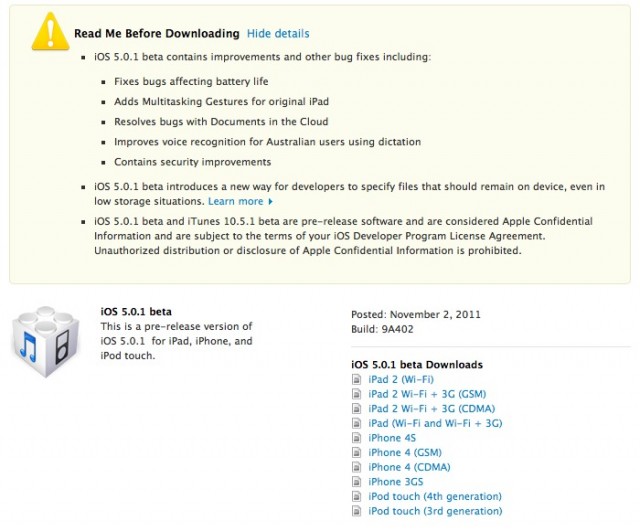Image resolution: width=640 pixels, height=531 pixels.
Task: Collapse the notice with Hide details
Action: [278, 34]
